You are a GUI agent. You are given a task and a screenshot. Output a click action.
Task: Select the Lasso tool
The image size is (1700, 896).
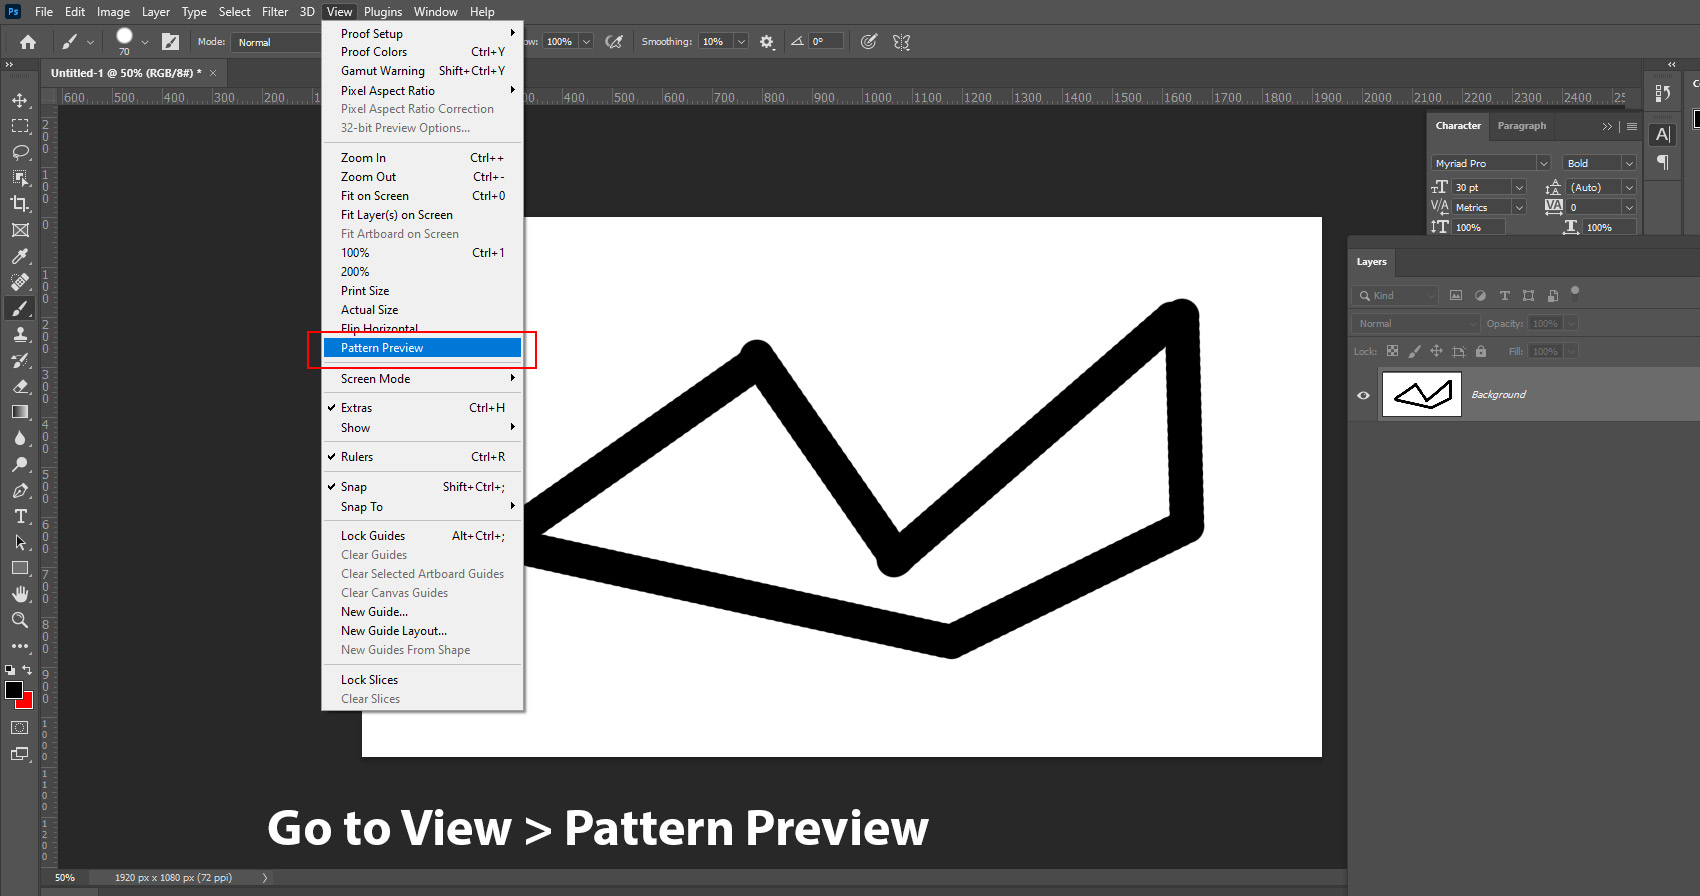click(x=20, y=152)
